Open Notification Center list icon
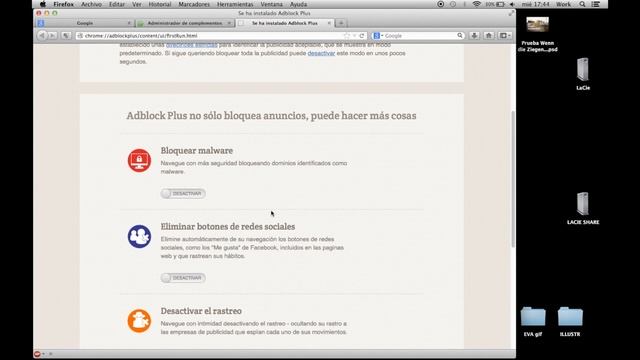 (x=596, y=4)
